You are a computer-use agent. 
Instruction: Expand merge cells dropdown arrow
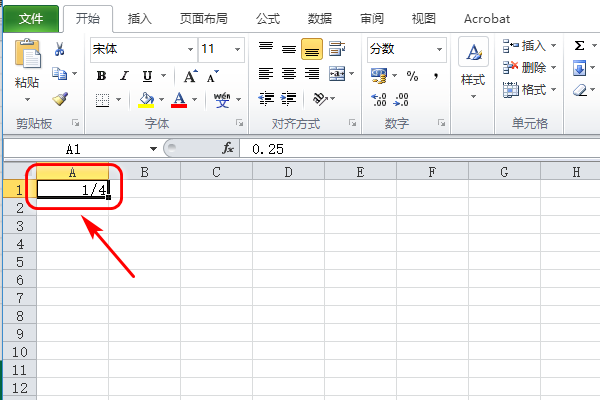tap(351, 73)
